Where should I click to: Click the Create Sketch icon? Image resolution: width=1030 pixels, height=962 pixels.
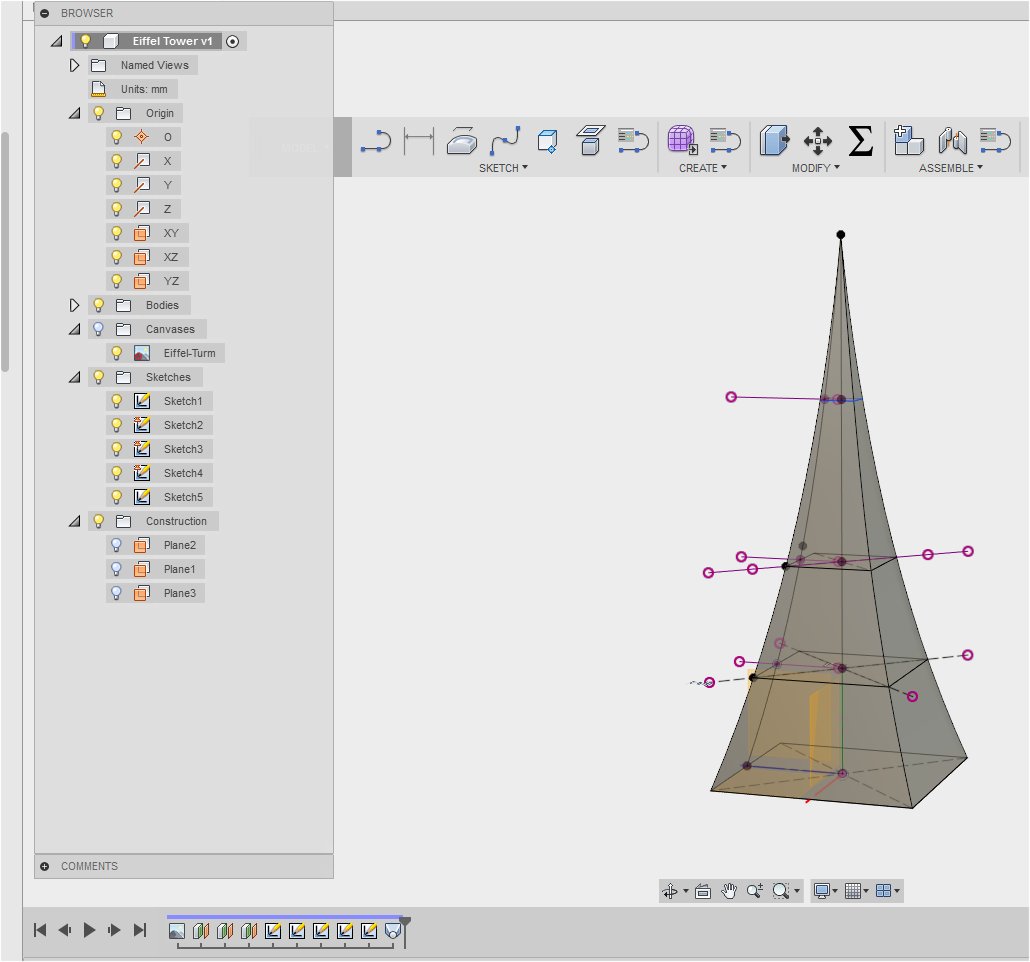[462, 141]
